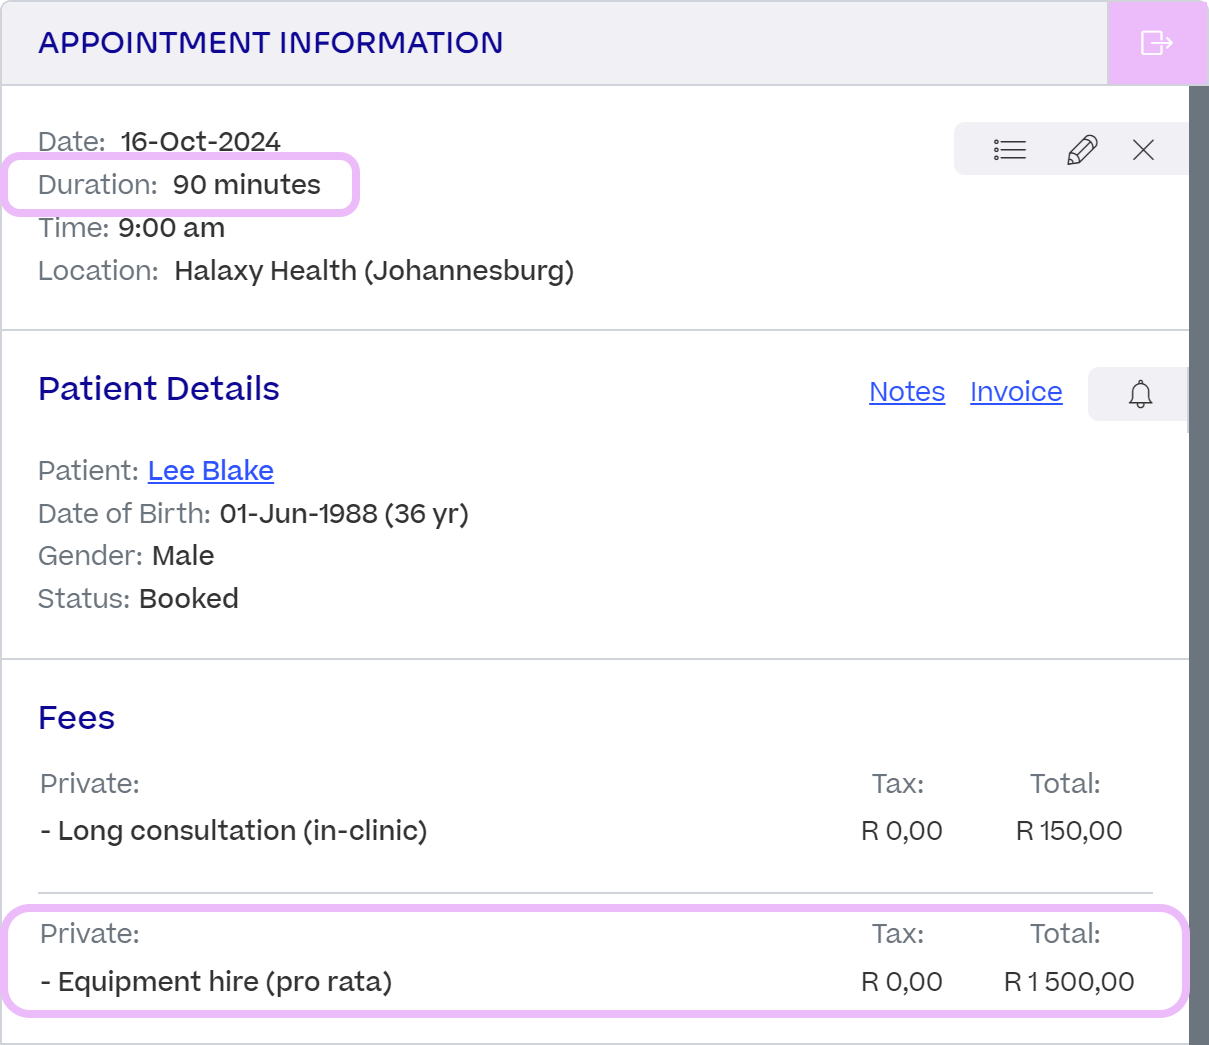Click the R 1 500,00 total amount
Image resolution: width=1209 pixels, height=1045 pixels.
[x=1069, y=982]
